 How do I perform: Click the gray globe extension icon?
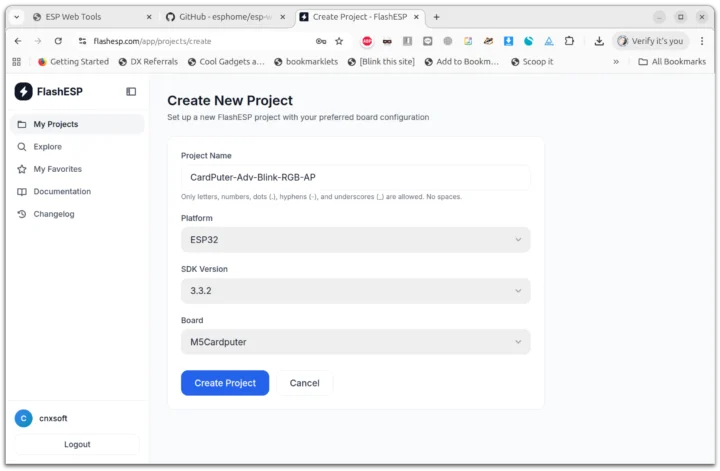click(448, 41)
